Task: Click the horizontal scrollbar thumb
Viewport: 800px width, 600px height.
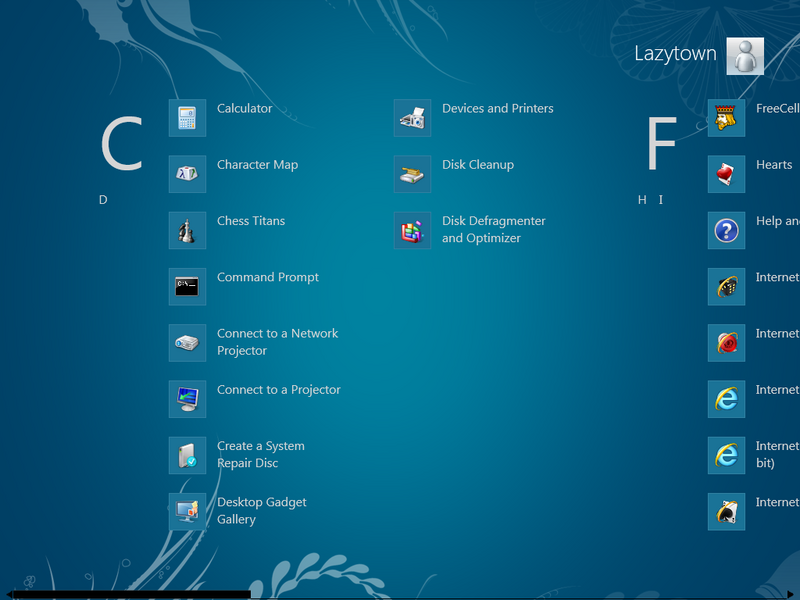Action: (x=132, y=595)
